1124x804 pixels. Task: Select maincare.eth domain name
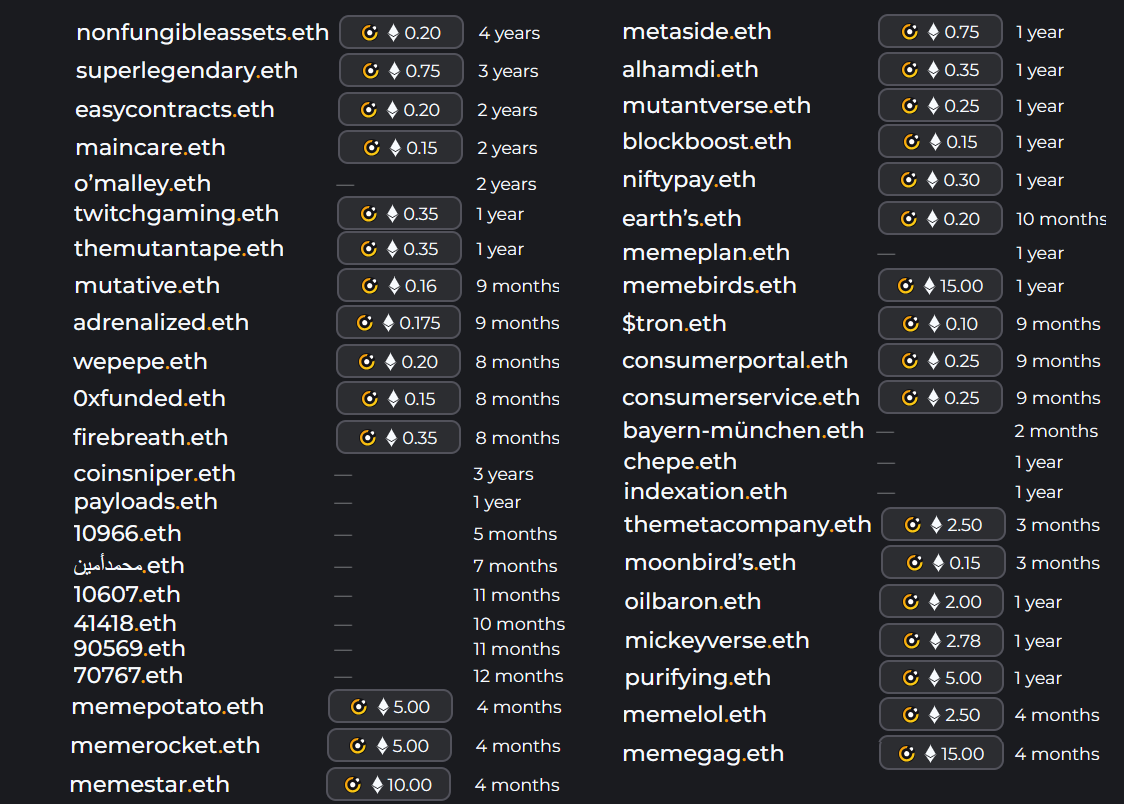151,148
